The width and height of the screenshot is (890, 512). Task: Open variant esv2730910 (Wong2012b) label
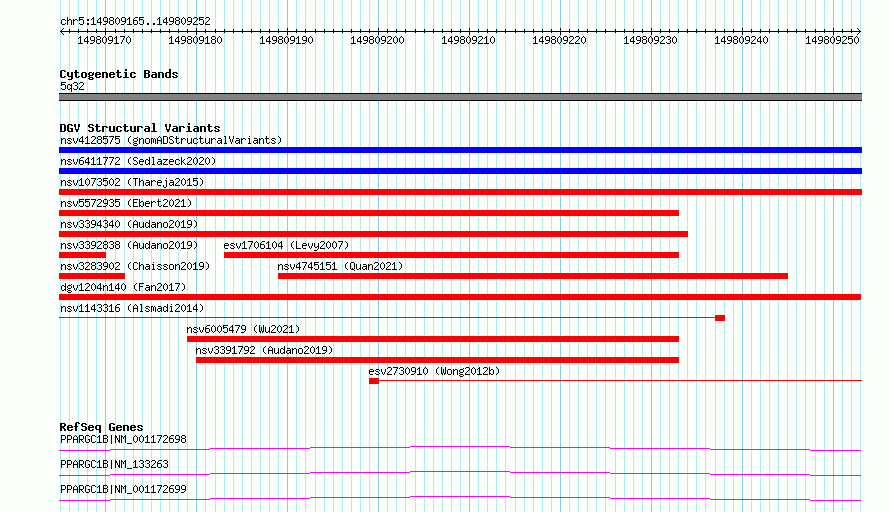434,371
